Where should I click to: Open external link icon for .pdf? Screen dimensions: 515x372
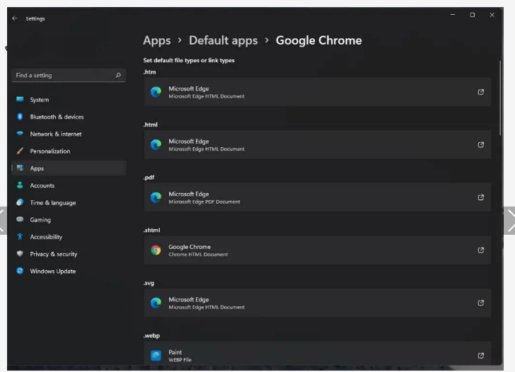point(481,197)
